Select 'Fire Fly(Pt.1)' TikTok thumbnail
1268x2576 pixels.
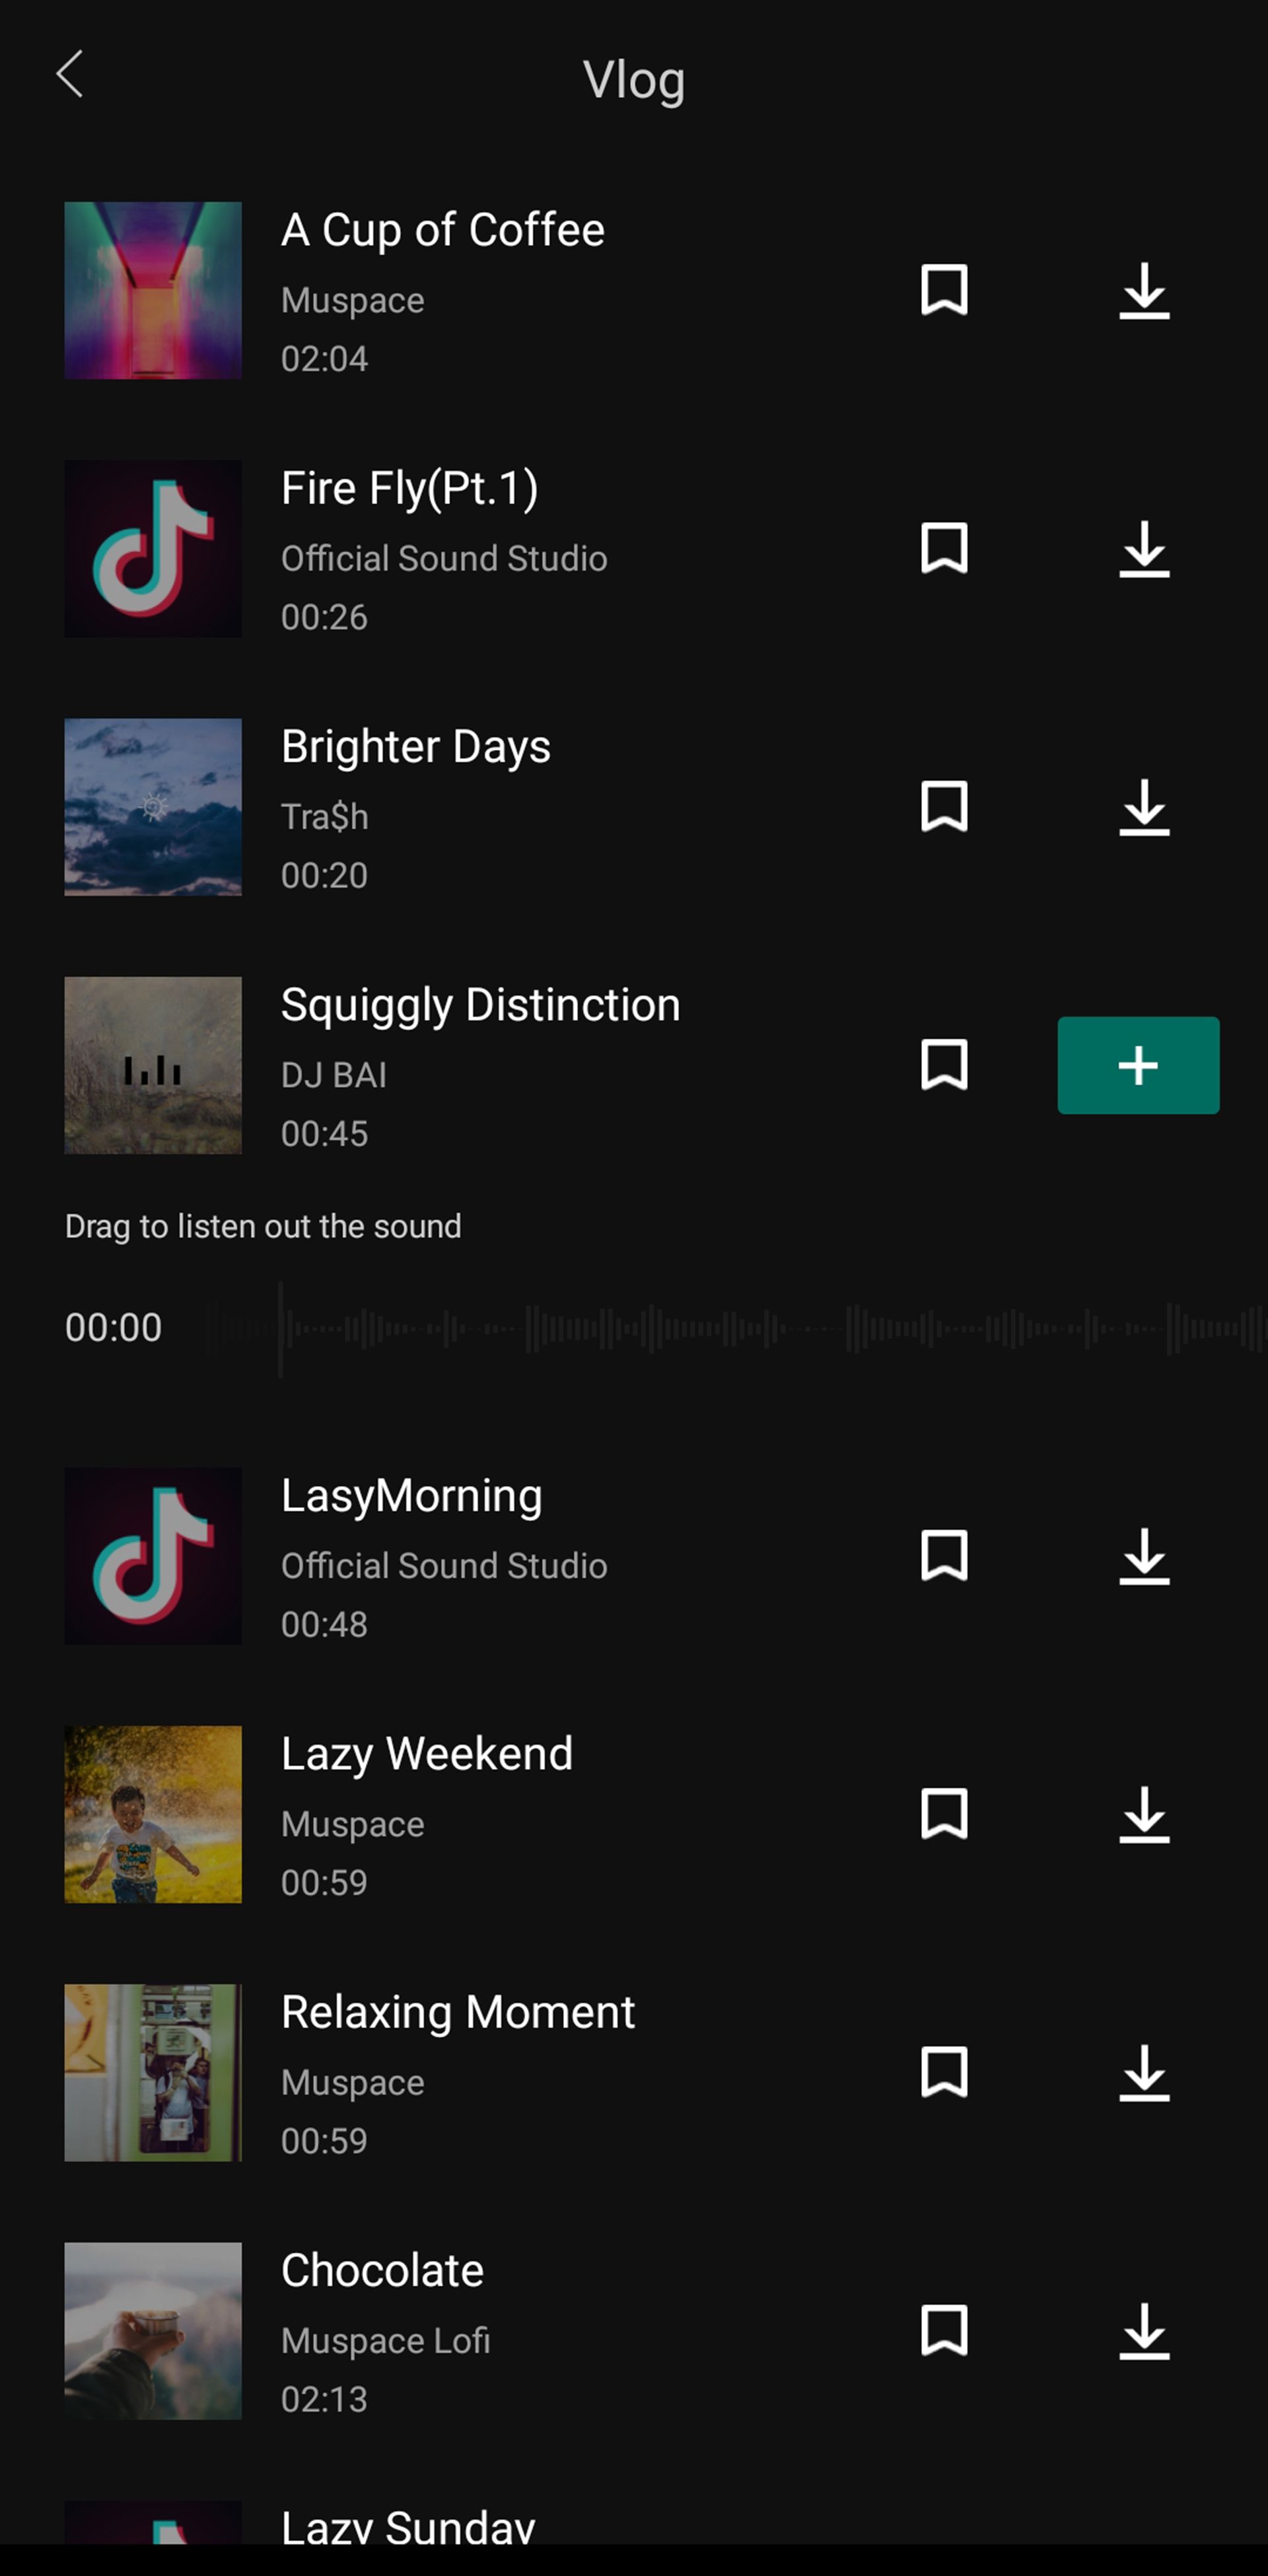click(153, 549)
